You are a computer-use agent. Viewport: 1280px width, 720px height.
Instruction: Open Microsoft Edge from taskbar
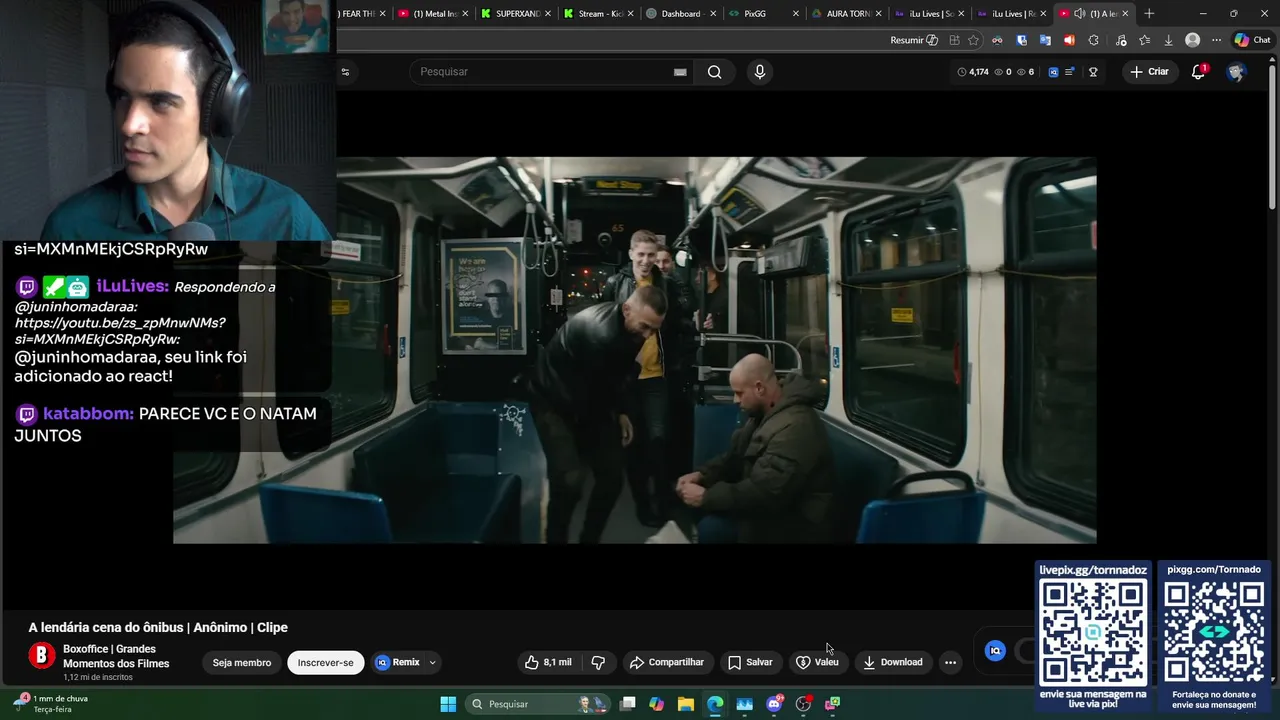[x=715, y=704]
